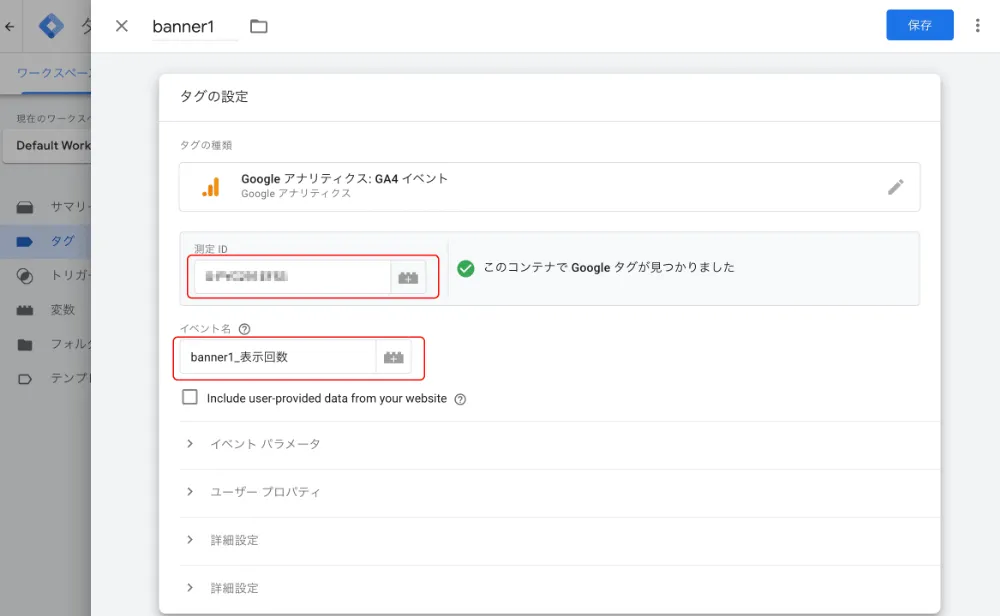The image size is (1000, 616).
Task: Click the banner1 tag name title
Action: (183, 26)
